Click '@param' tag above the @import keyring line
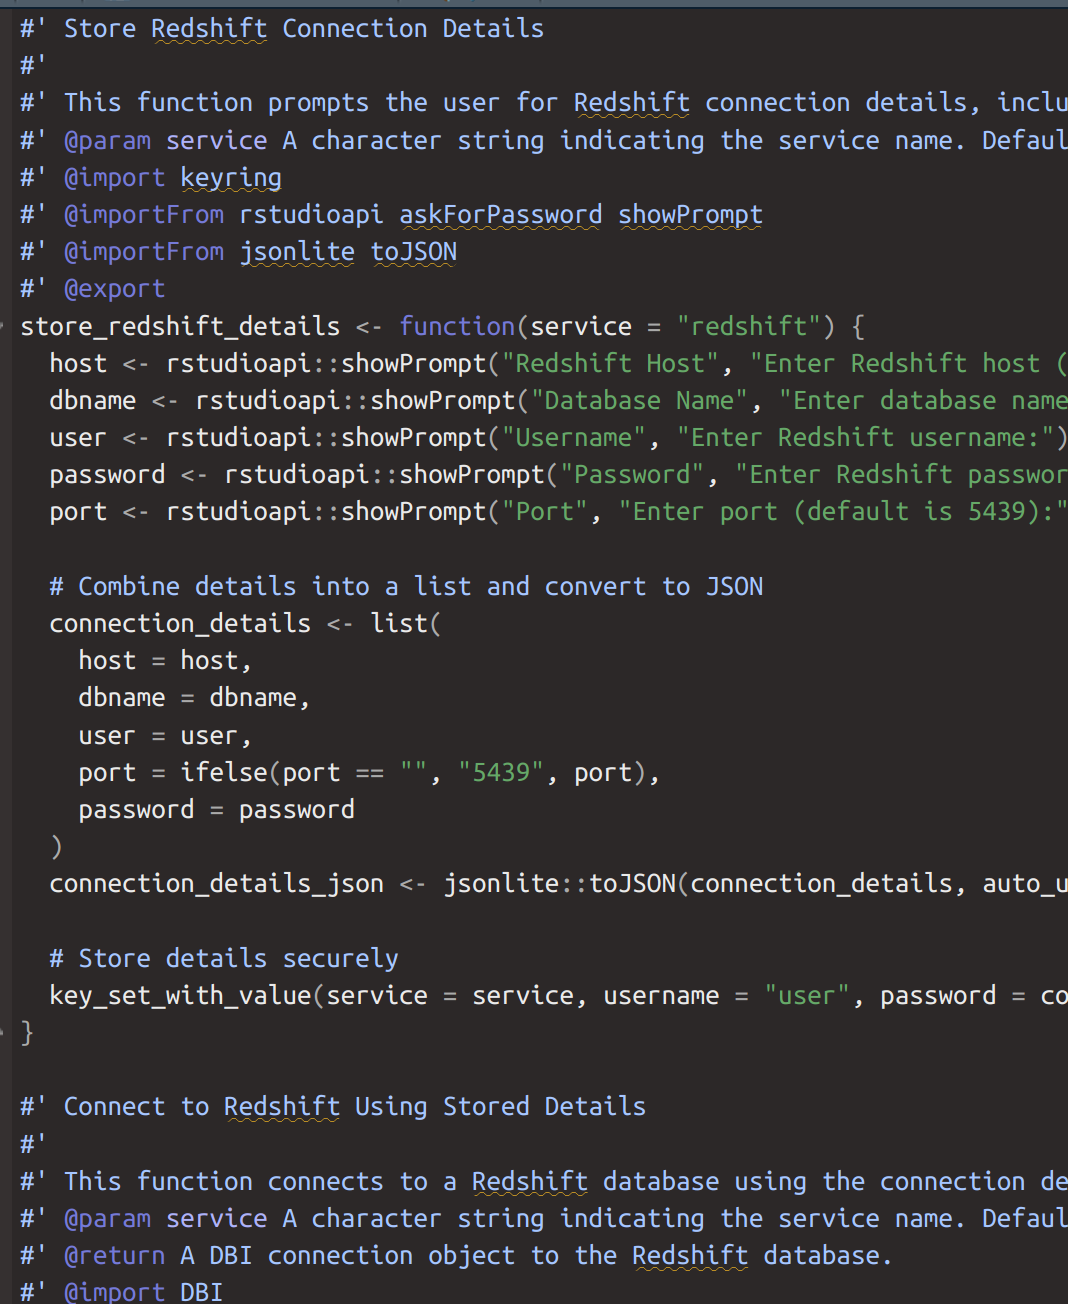 107,141
